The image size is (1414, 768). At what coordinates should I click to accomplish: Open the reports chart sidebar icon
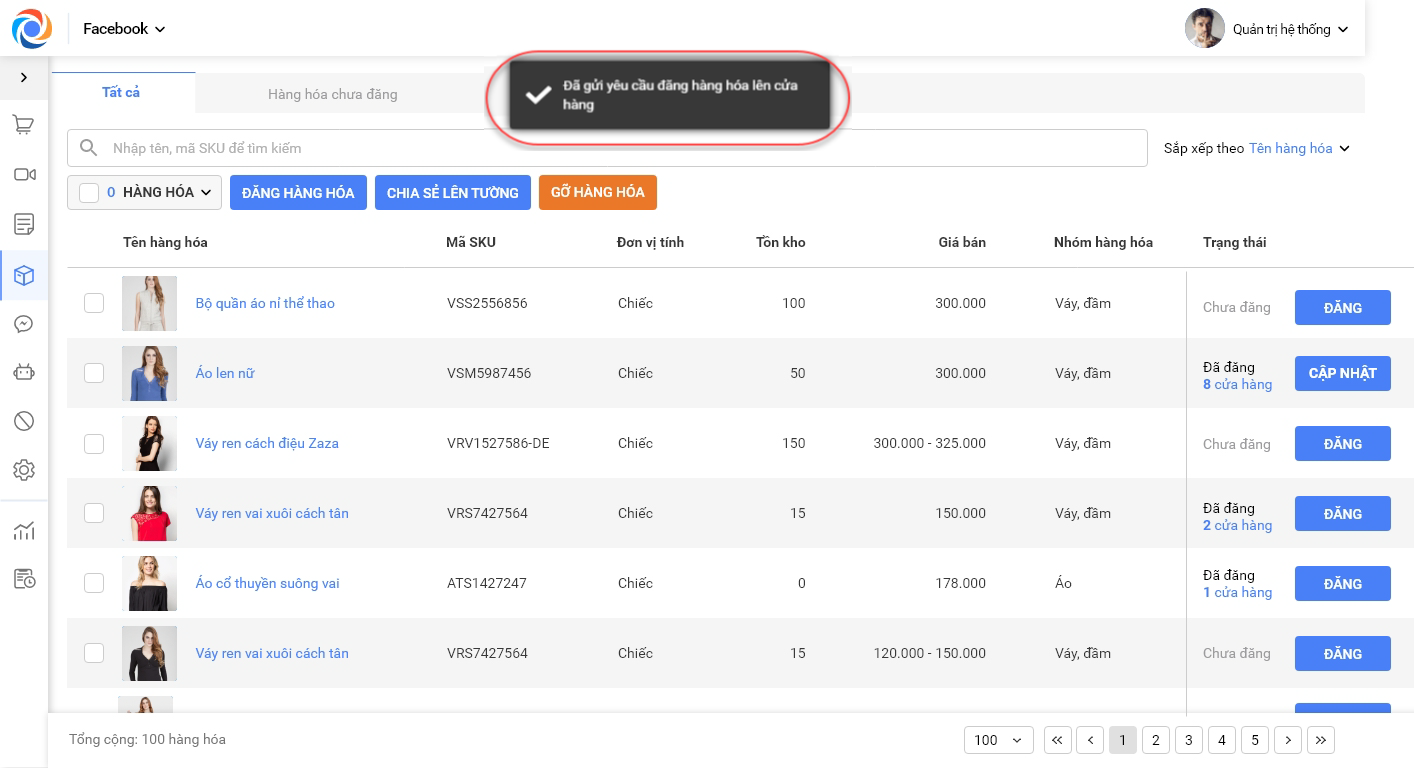coord(24,531)
